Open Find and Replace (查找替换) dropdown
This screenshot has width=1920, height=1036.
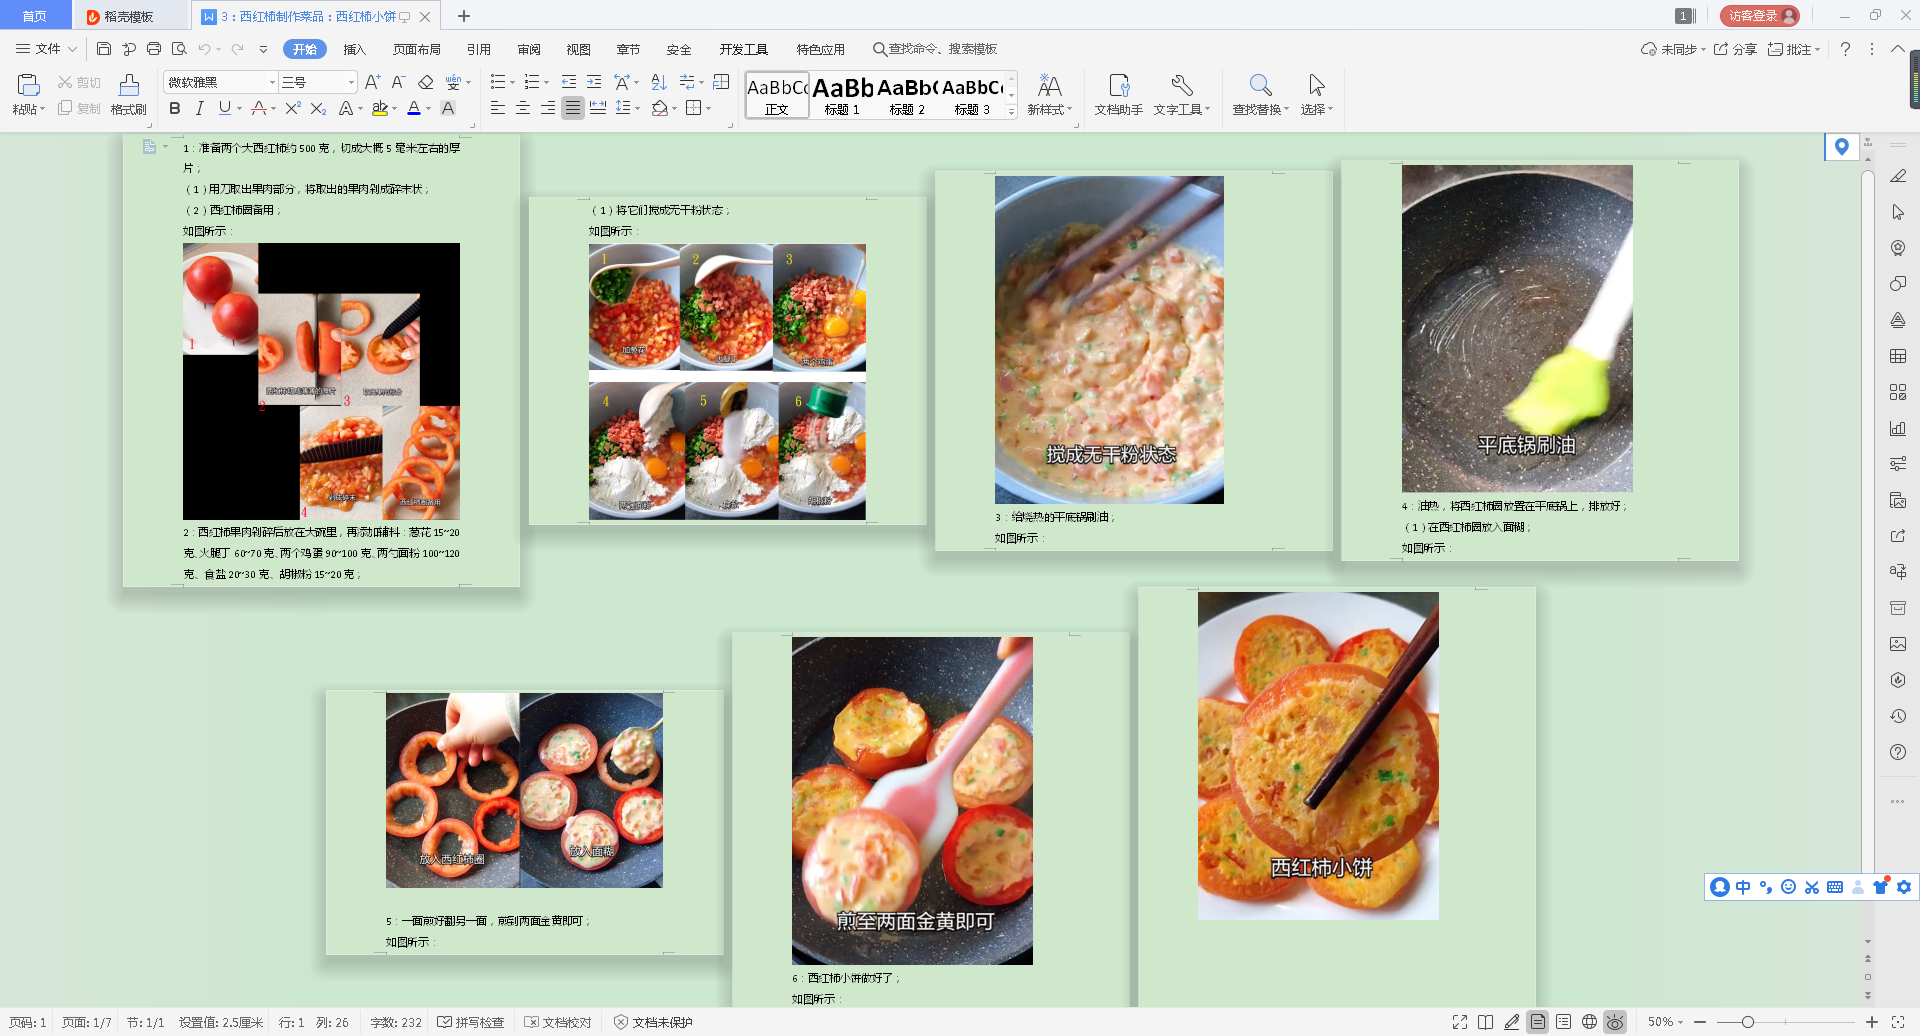point(1261,110)
